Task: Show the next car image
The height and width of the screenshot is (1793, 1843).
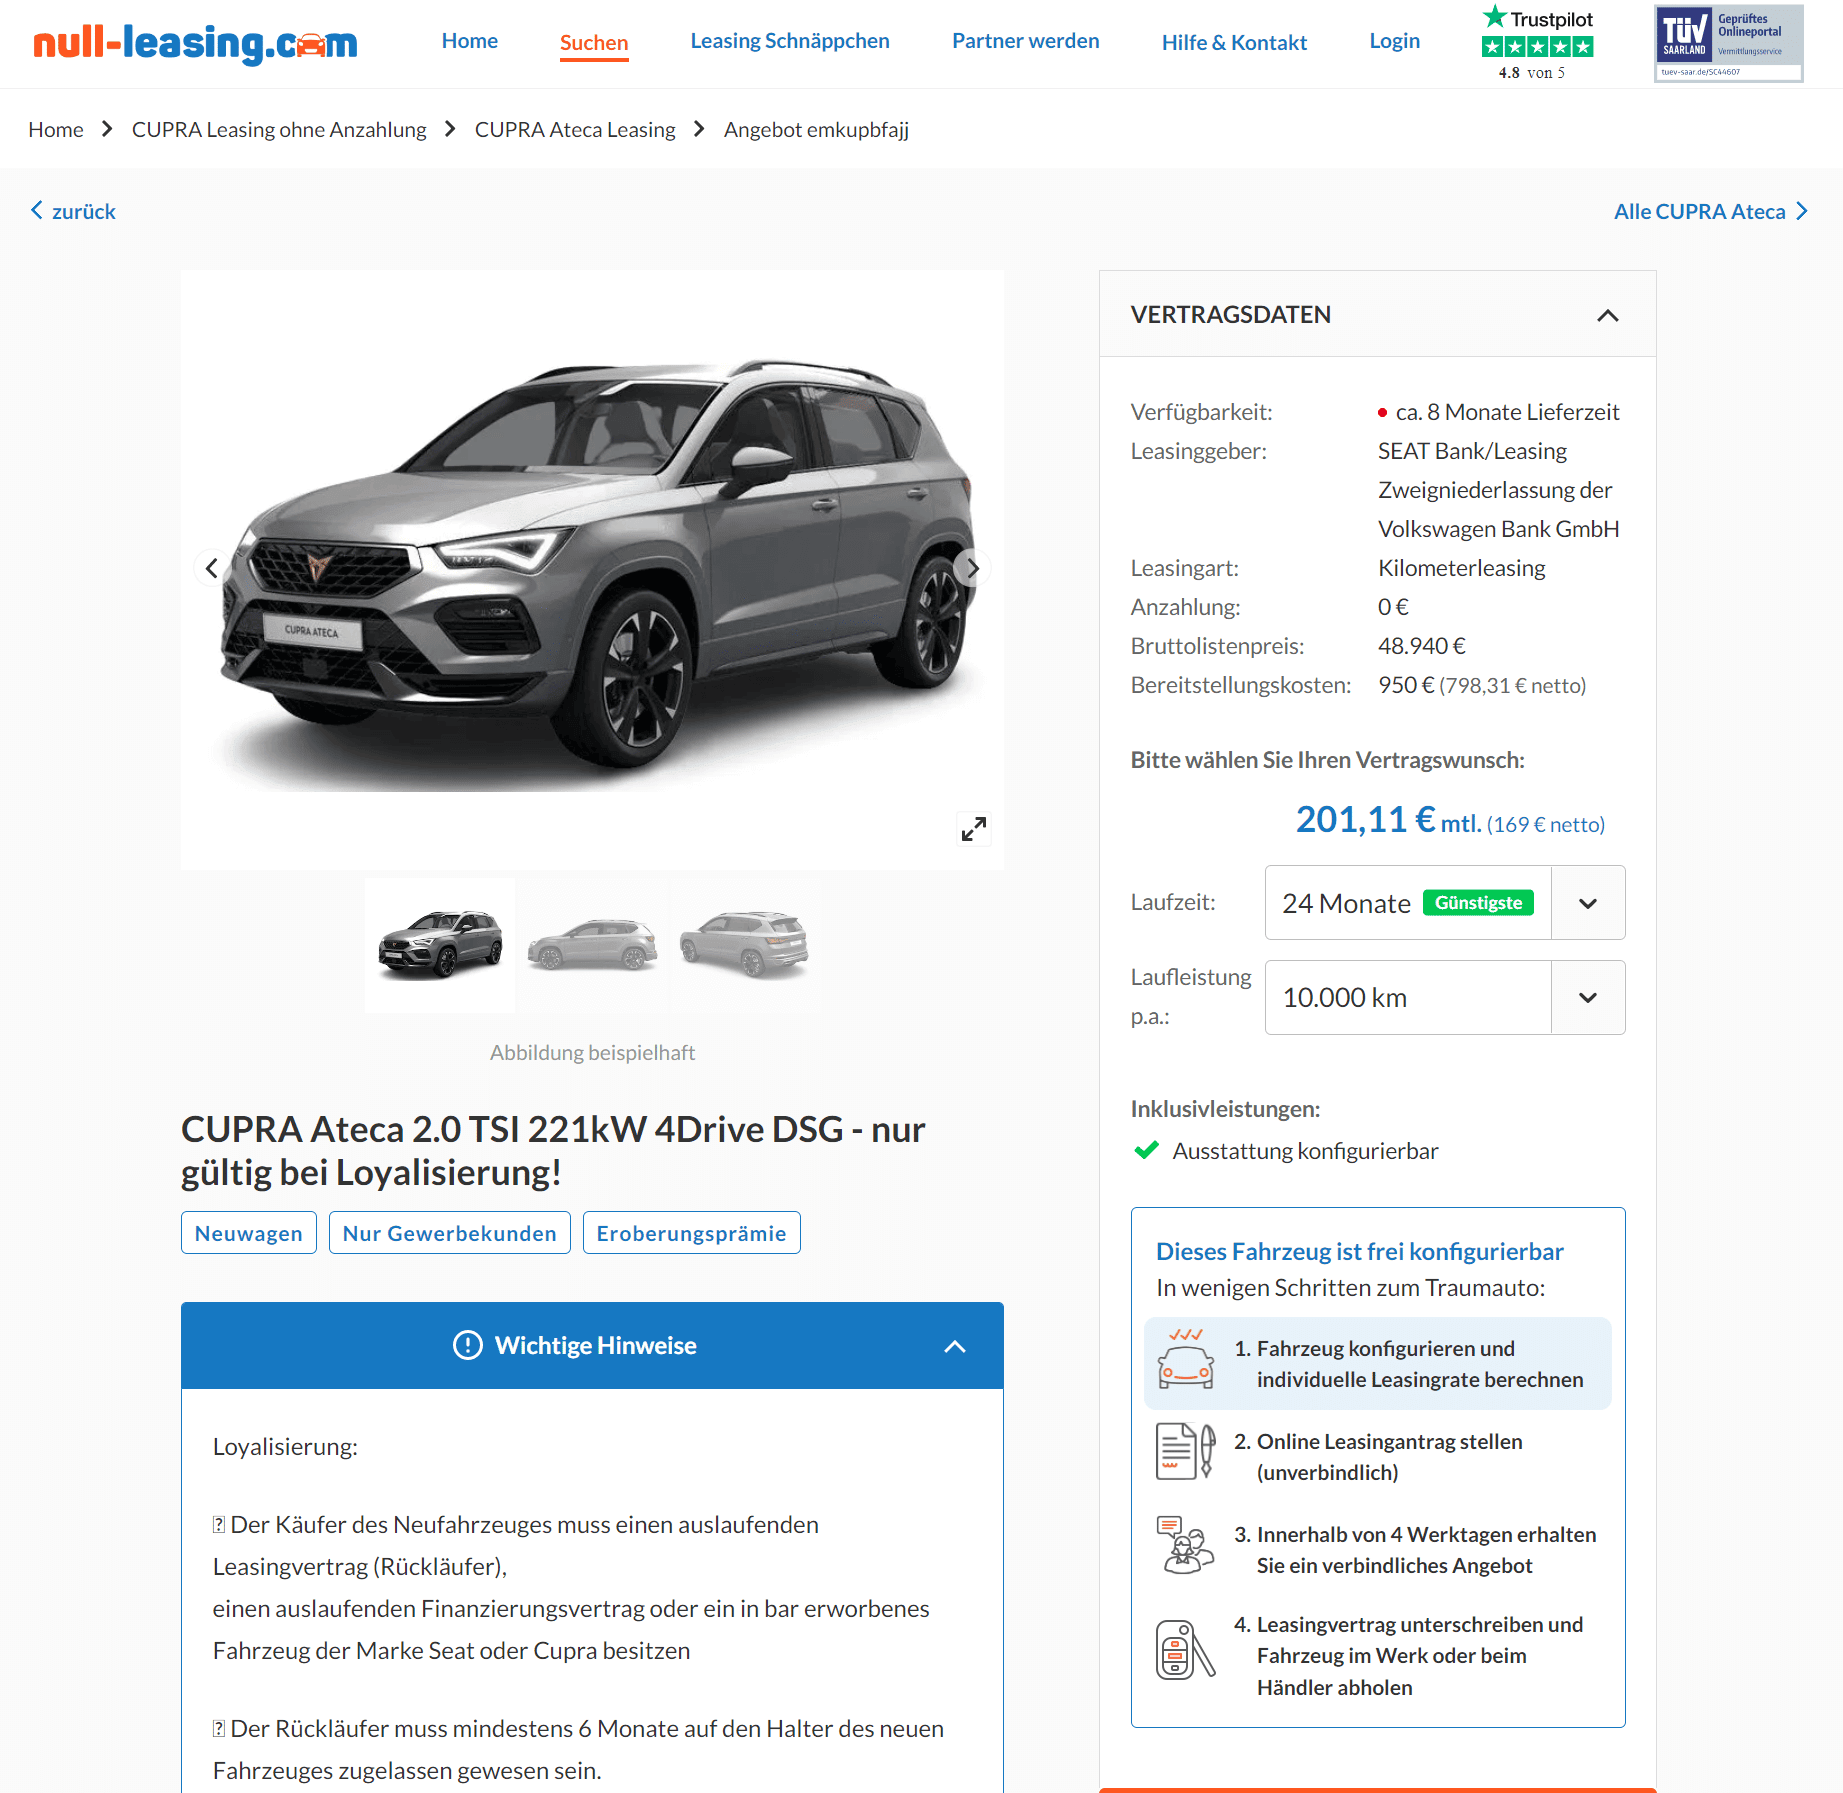Action: pyautogui.click(x=972, y=568)
